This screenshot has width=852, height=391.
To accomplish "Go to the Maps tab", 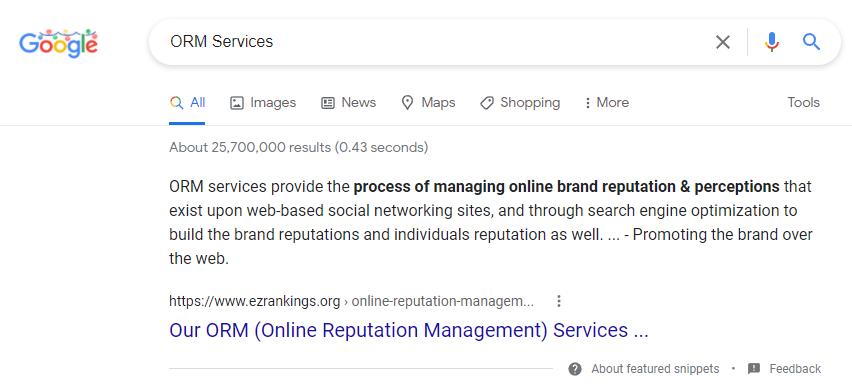I will tap(428, 103).
